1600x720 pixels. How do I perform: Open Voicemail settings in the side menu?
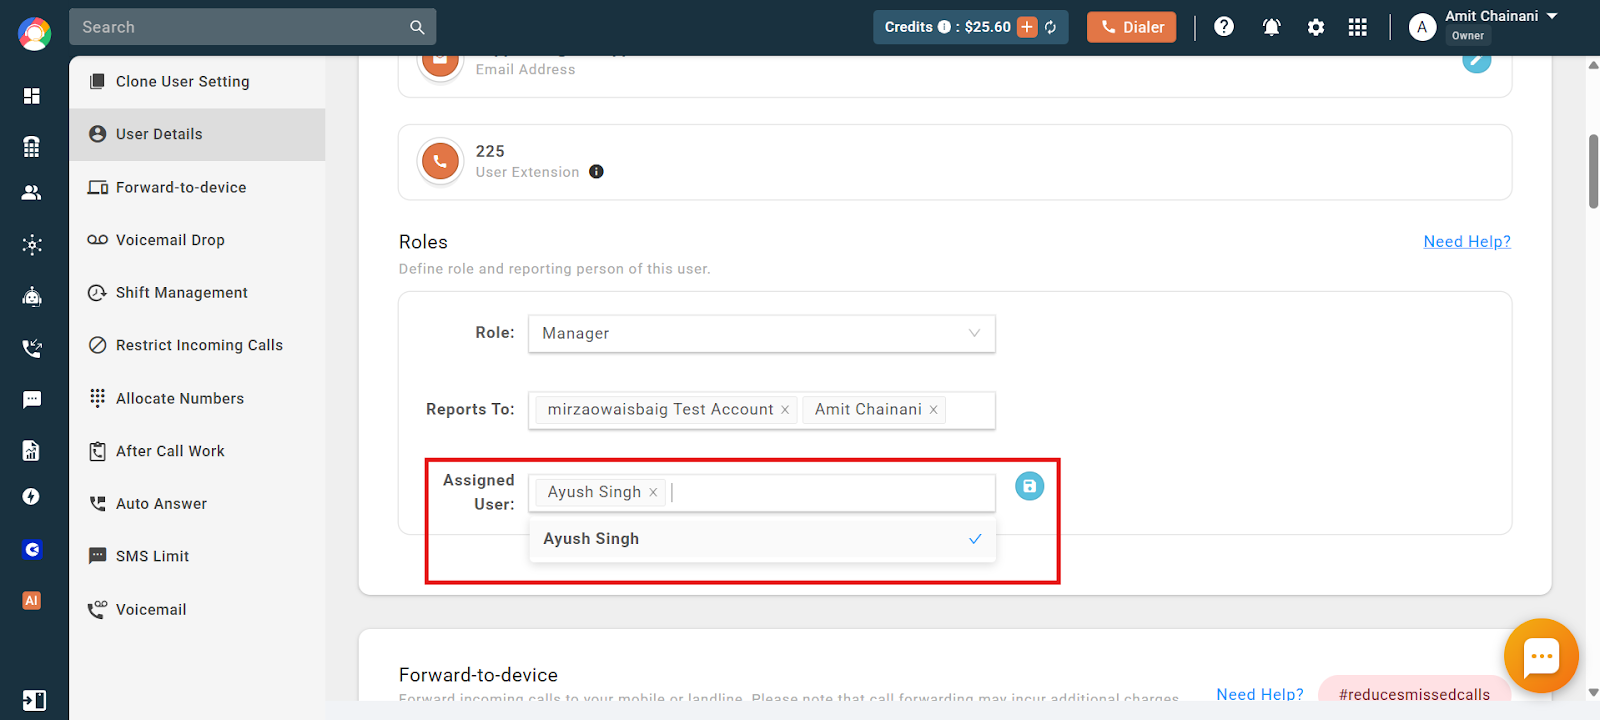click(x=197, y=609)
